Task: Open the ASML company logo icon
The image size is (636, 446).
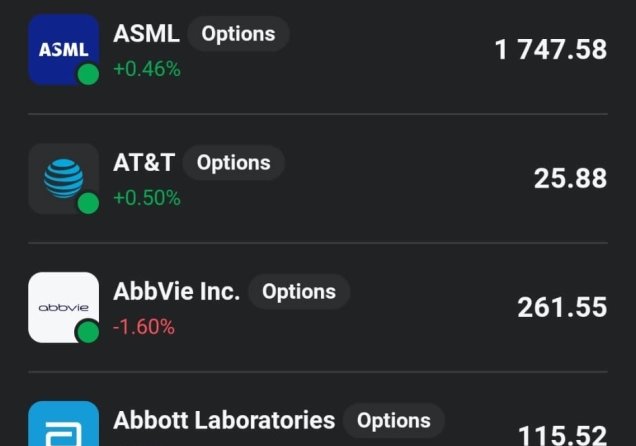Action: point(64,49)
